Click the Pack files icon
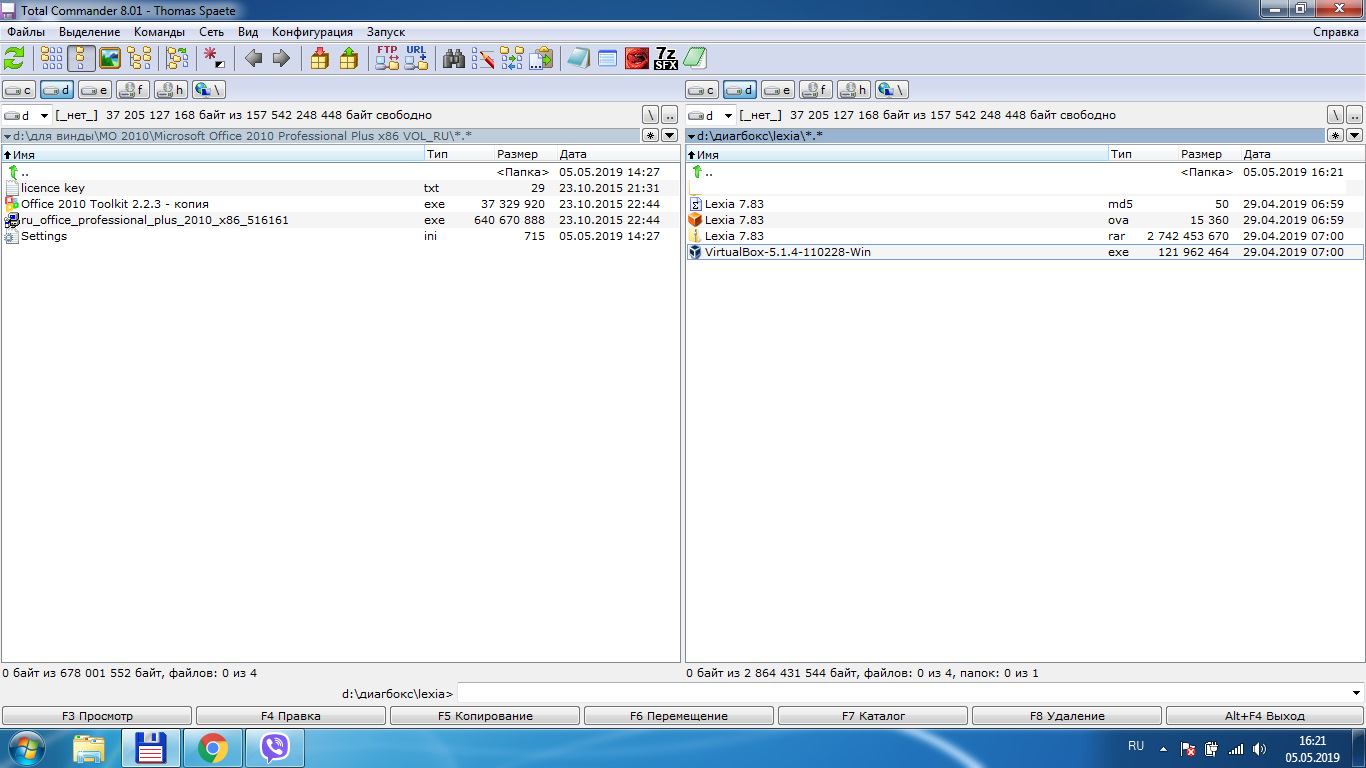 pyautogui.click(x=319, y=58)
